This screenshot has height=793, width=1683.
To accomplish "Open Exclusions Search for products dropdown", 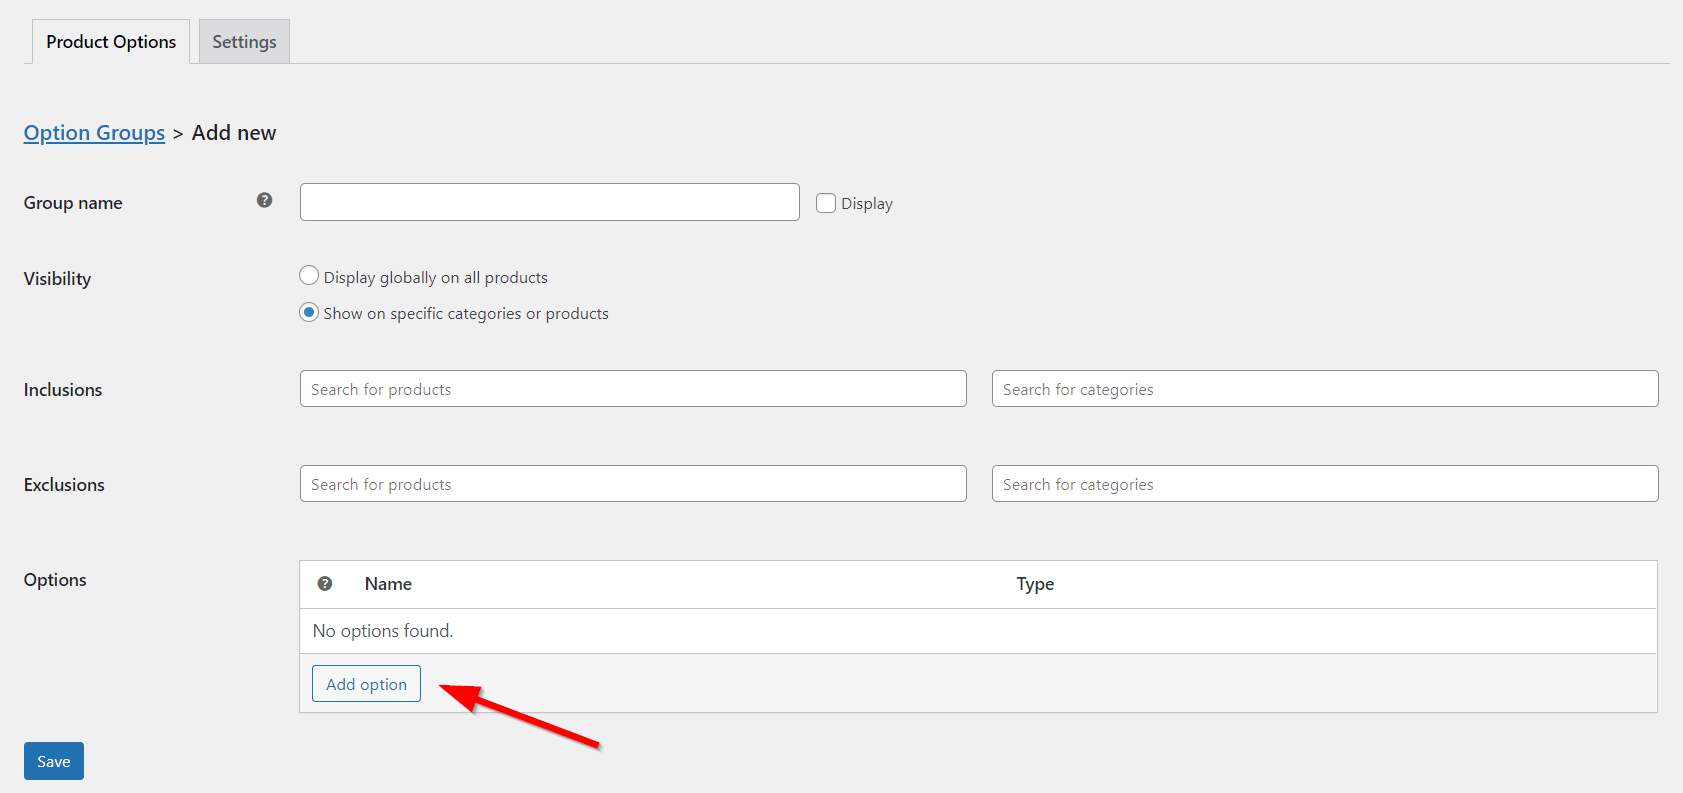I will [x=632, y=484].
